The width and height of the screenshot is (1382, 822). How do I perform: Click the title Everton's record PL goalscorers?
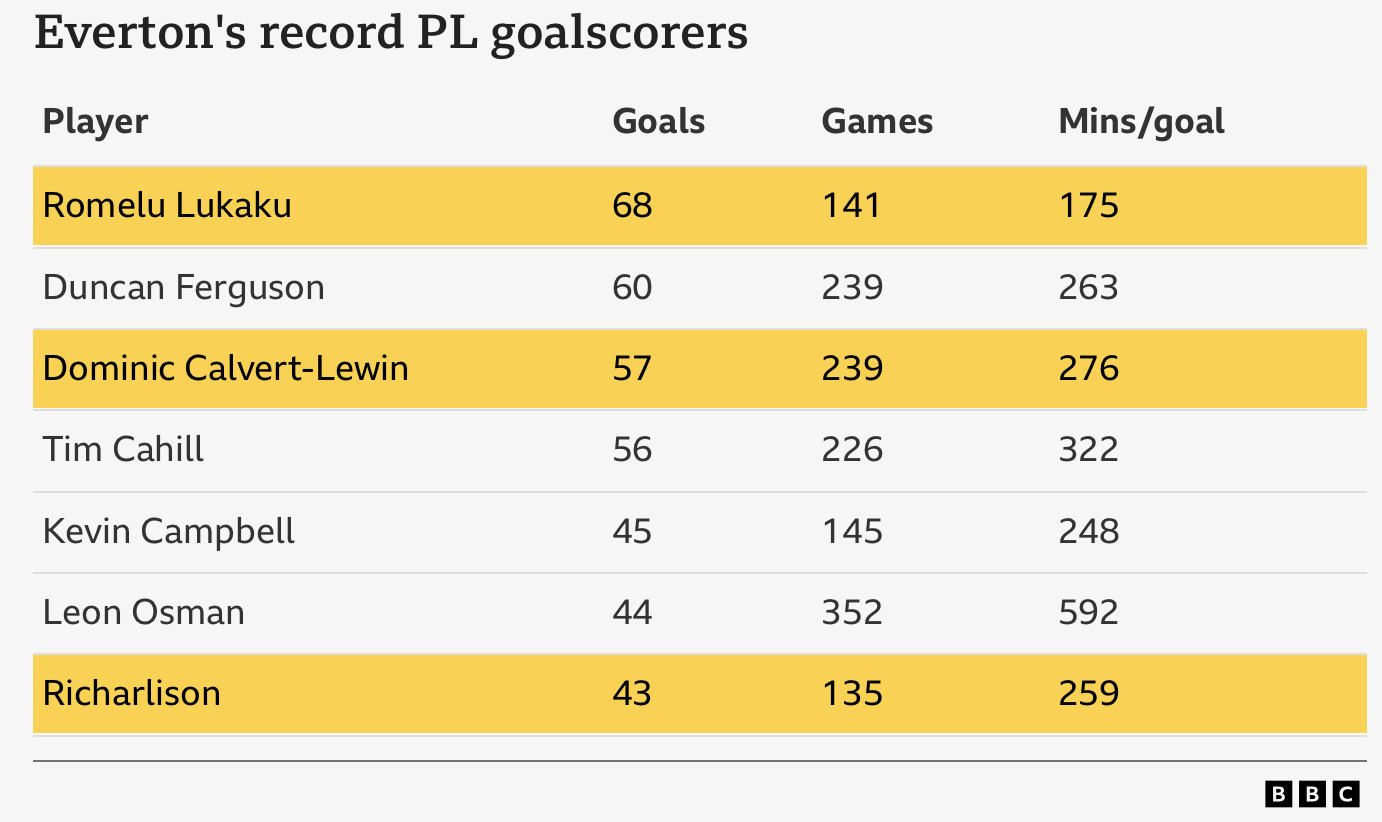pyautogui.click(x=391, y=33)
